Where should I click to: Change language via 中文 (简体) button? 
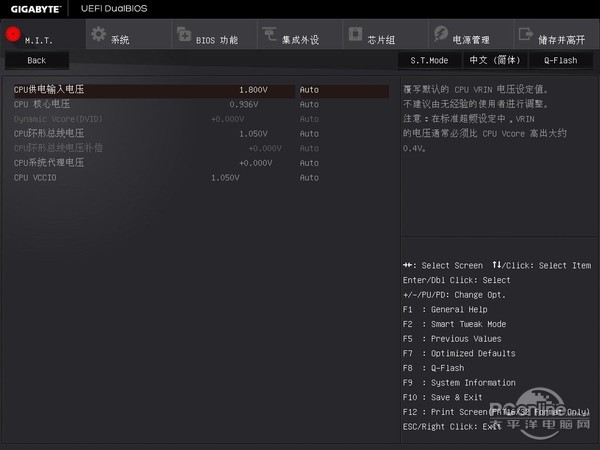click(x=495, y=60)
